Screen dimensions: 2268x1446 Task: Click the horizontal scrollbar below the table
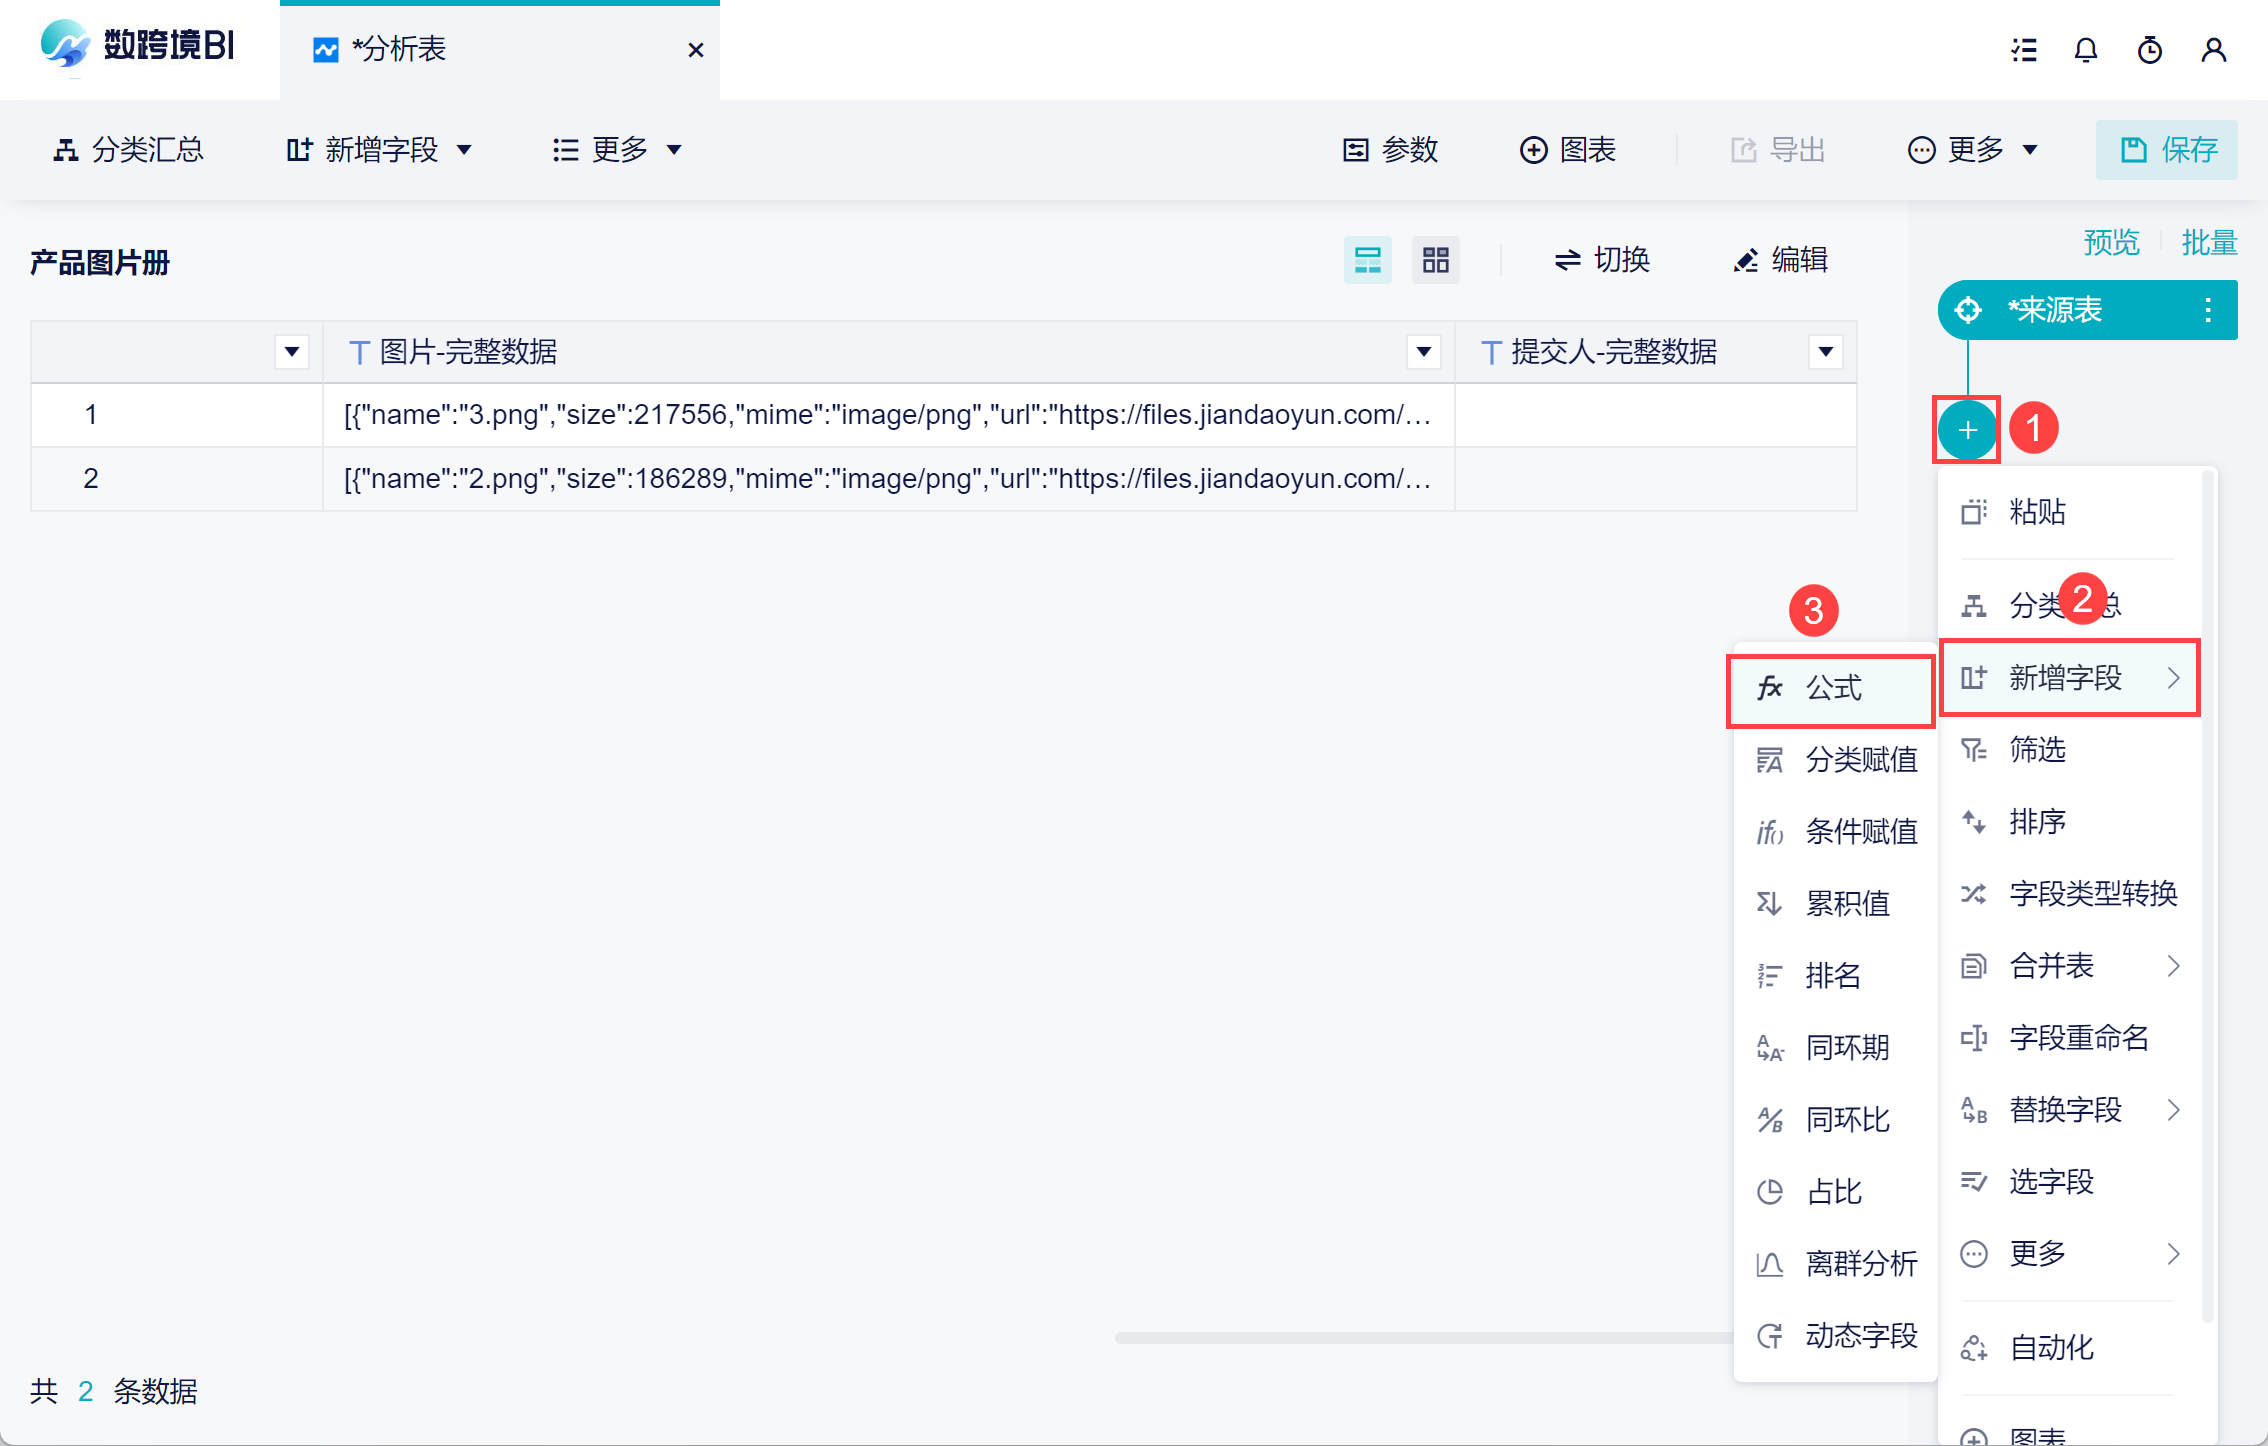click(1420, 1337)
